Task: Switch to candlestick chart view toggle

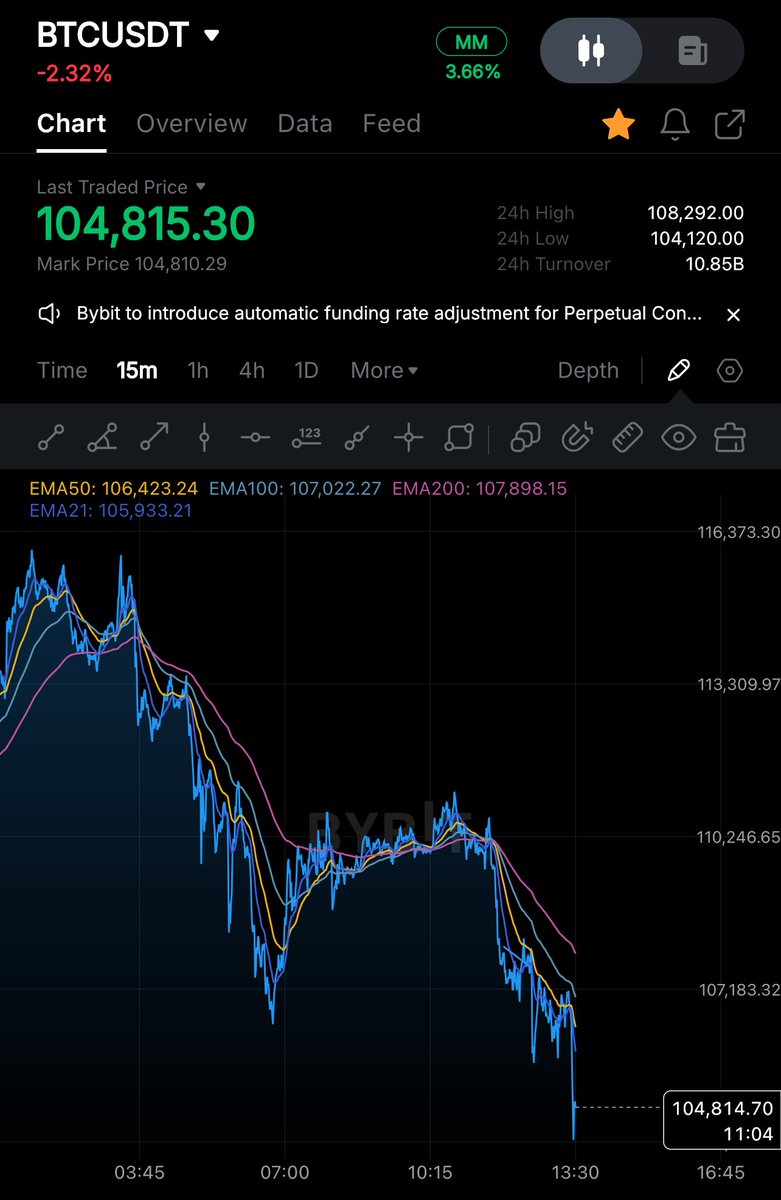Action: coord(592,50)
